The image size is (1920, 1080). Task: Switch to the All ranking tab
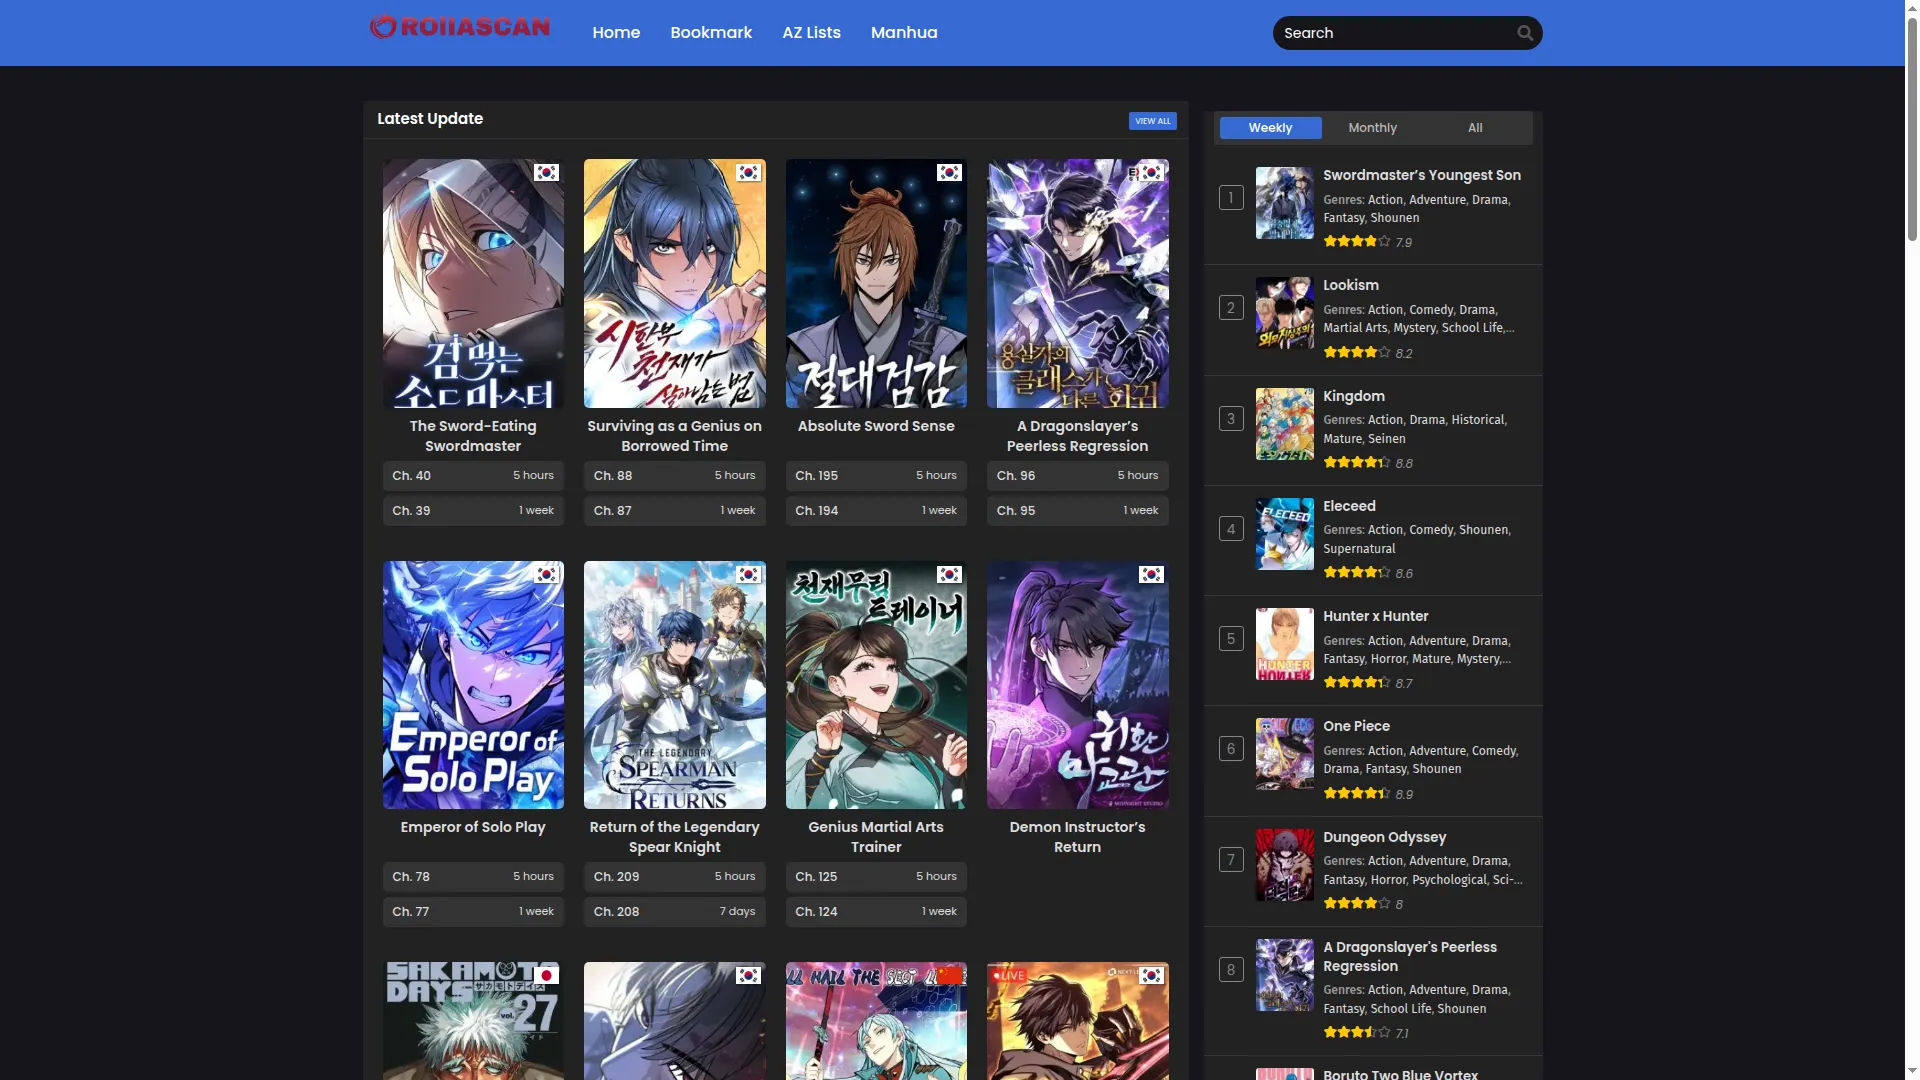[x=1475, y=128]
